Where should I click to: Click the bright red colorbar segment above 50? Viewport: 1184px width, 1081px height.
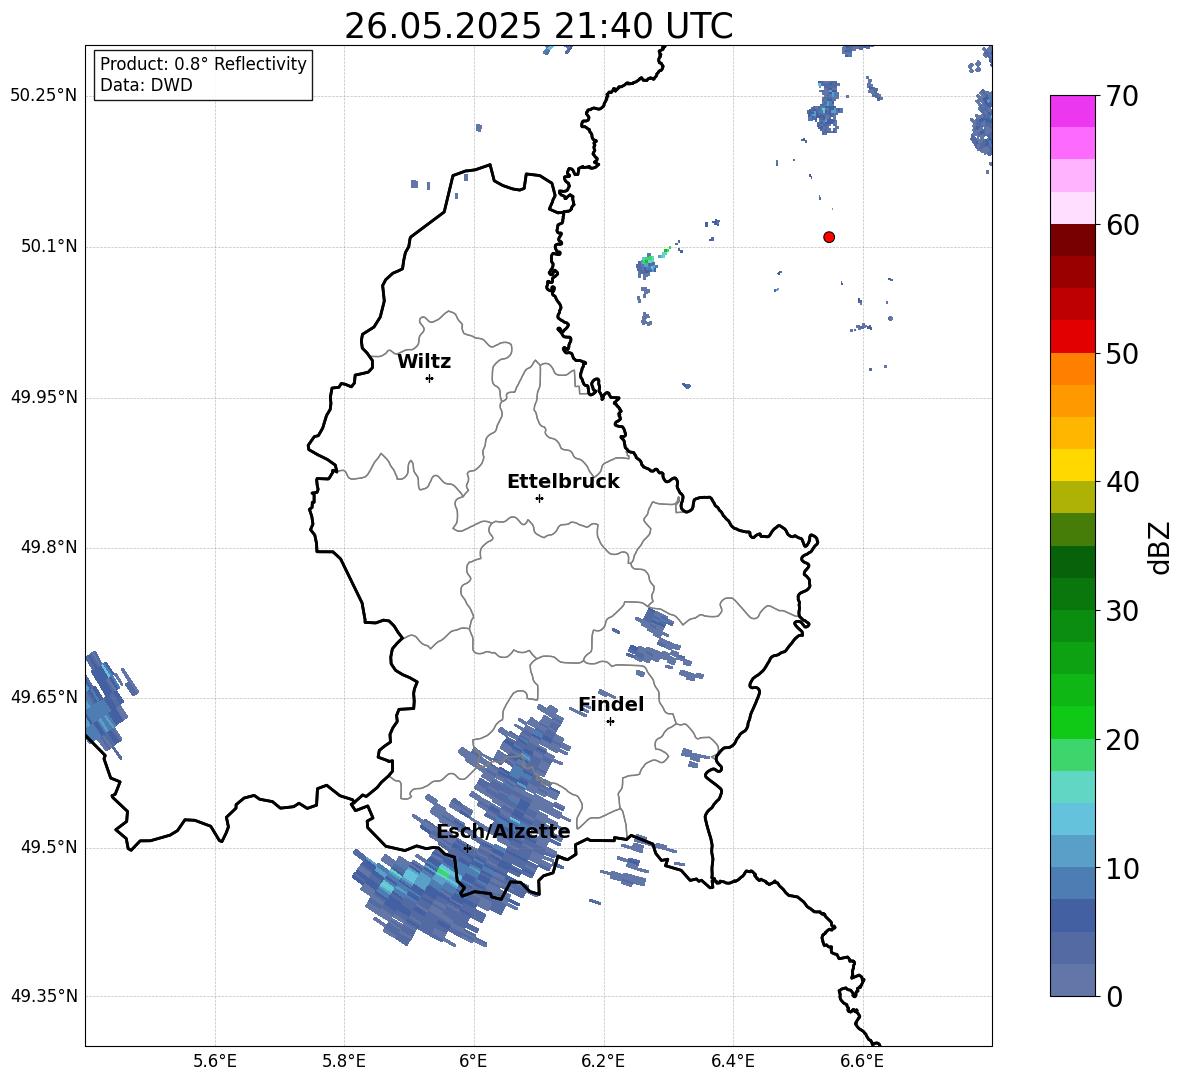(x=1072, y=336)
